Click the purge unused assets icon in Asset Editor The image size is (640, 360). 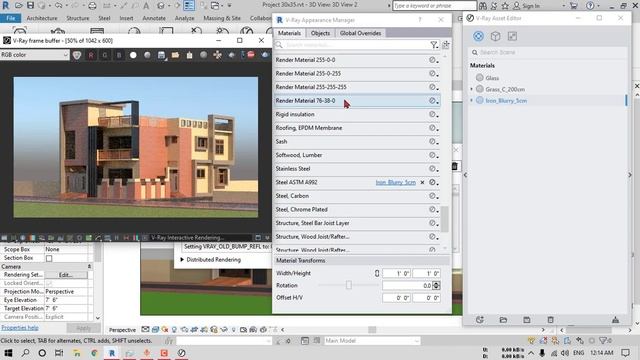pos(615,320)
